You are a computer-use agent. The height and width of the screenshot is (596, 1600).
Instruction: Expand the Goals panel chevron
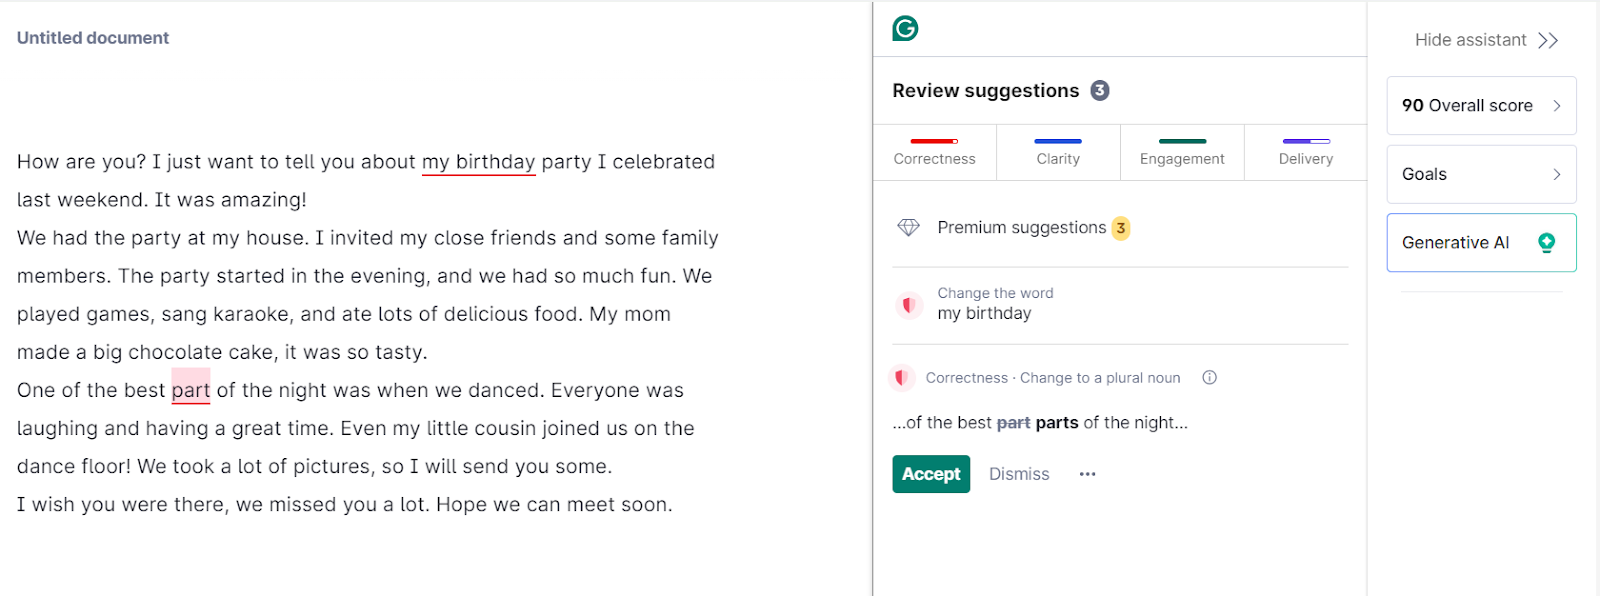point(1556,174)
